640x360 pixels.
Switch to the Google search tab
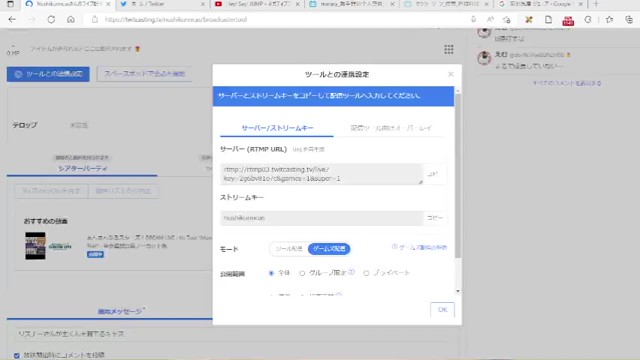coord(540,4)
